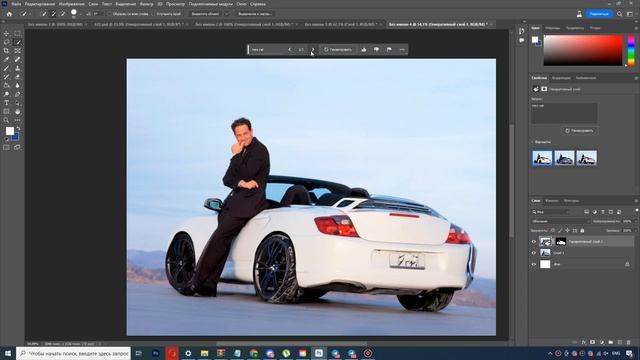The image size is (640, 360).
Task: Toggle lock all padlock icon
Action: tap(582, 231)
